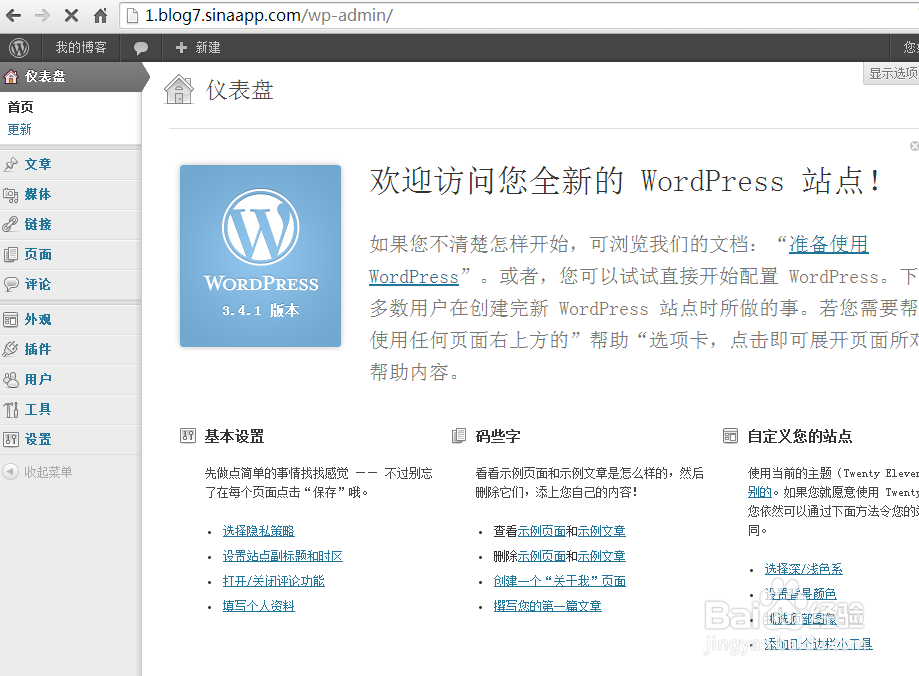Open 我的博客 in the admin bar

[x=81, y=47]
